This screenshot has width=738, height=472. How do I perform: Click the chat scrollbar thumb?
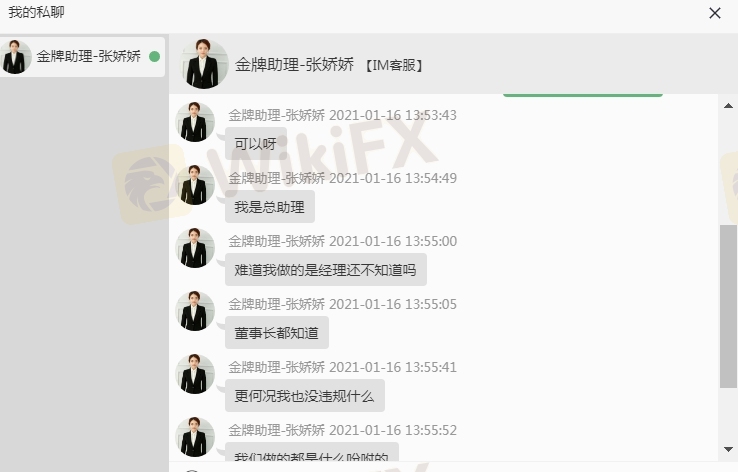pyautogui.click(x=728, y=306)
